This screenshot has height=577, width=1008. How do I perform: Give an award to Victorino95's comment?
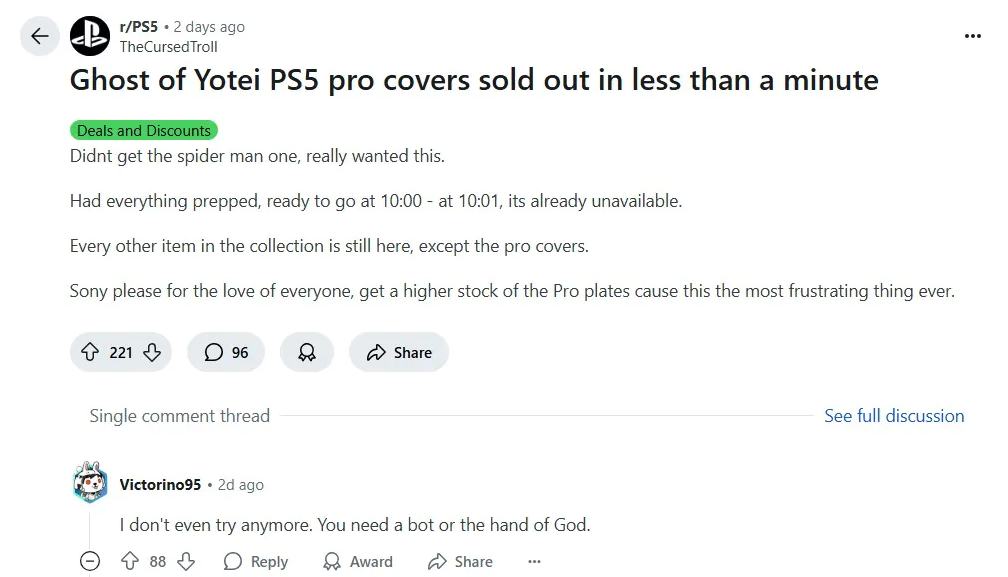point(357,561)
